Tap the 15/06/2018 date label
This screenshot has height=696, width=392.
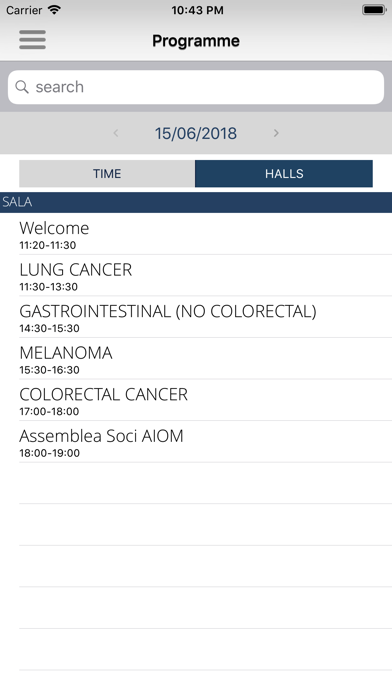pos(196,133)
